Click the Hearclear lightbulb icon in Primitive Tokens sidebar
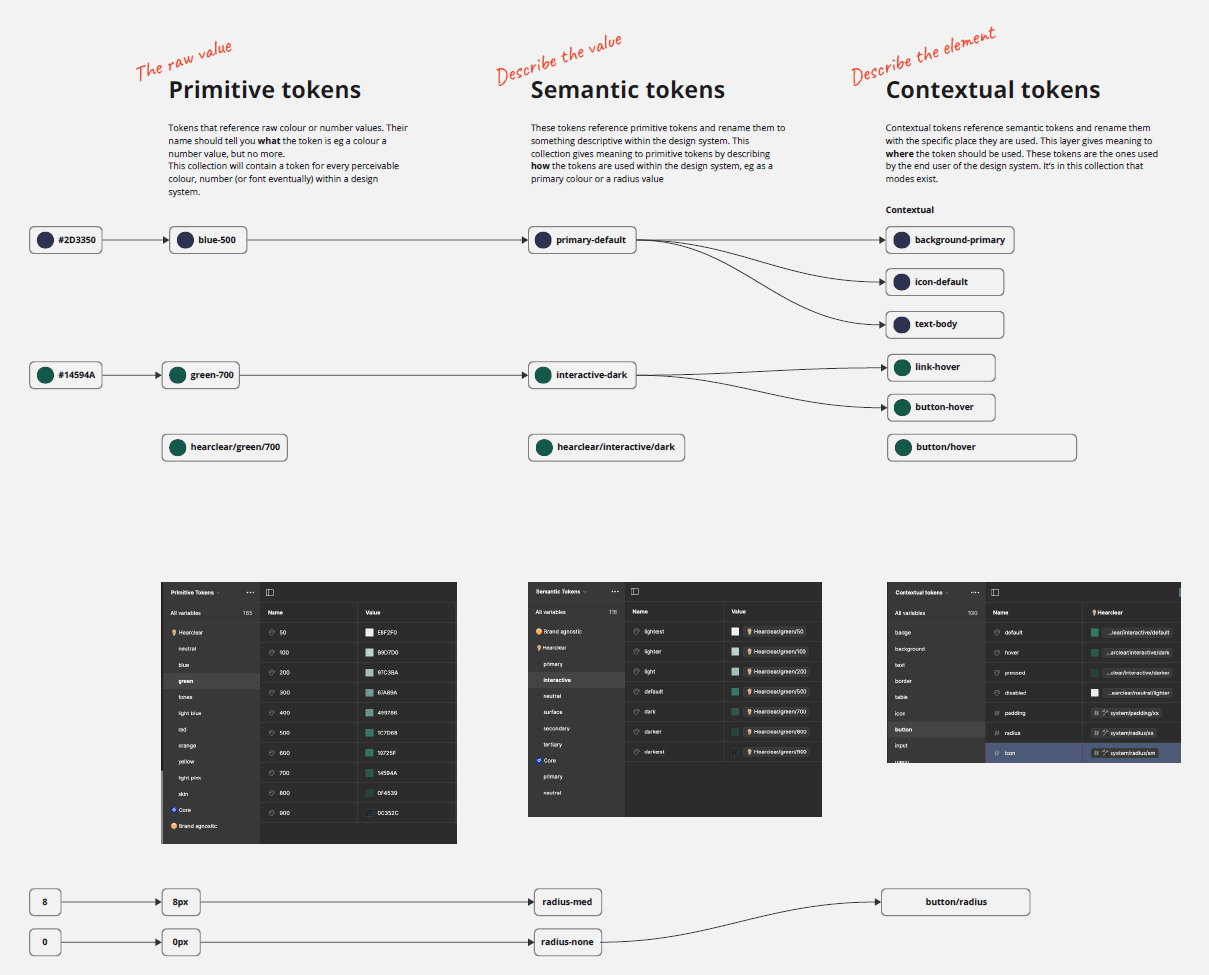 173,632
